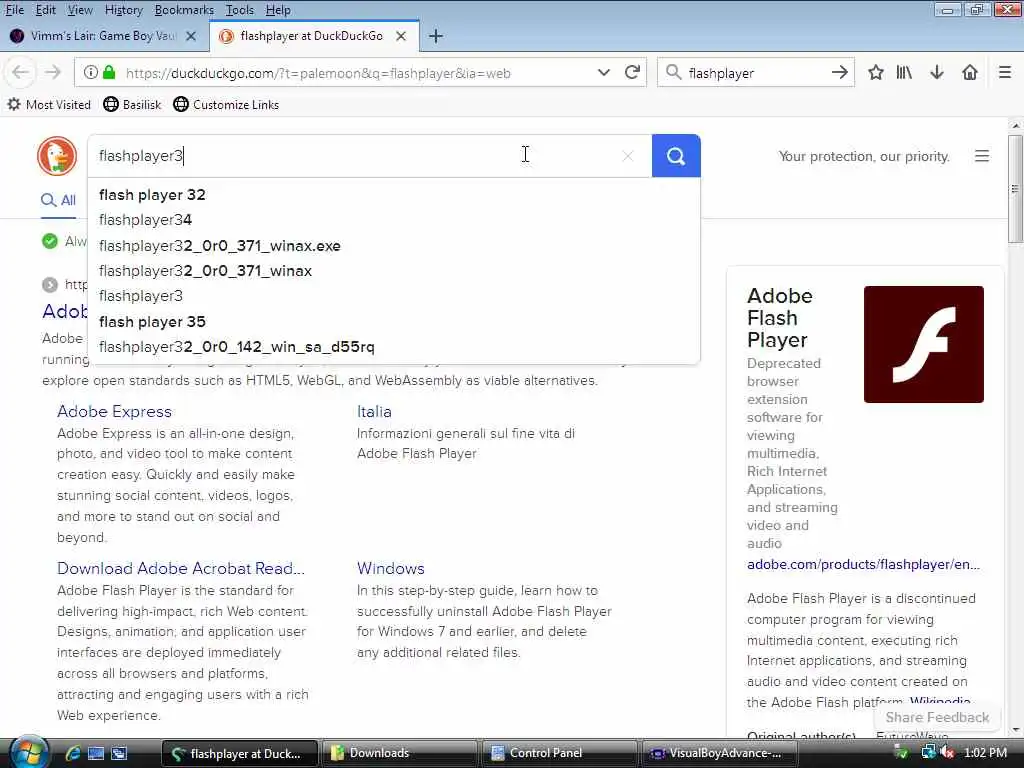Launch Internet Explorer from quick launch

click(x=72, y=753)
